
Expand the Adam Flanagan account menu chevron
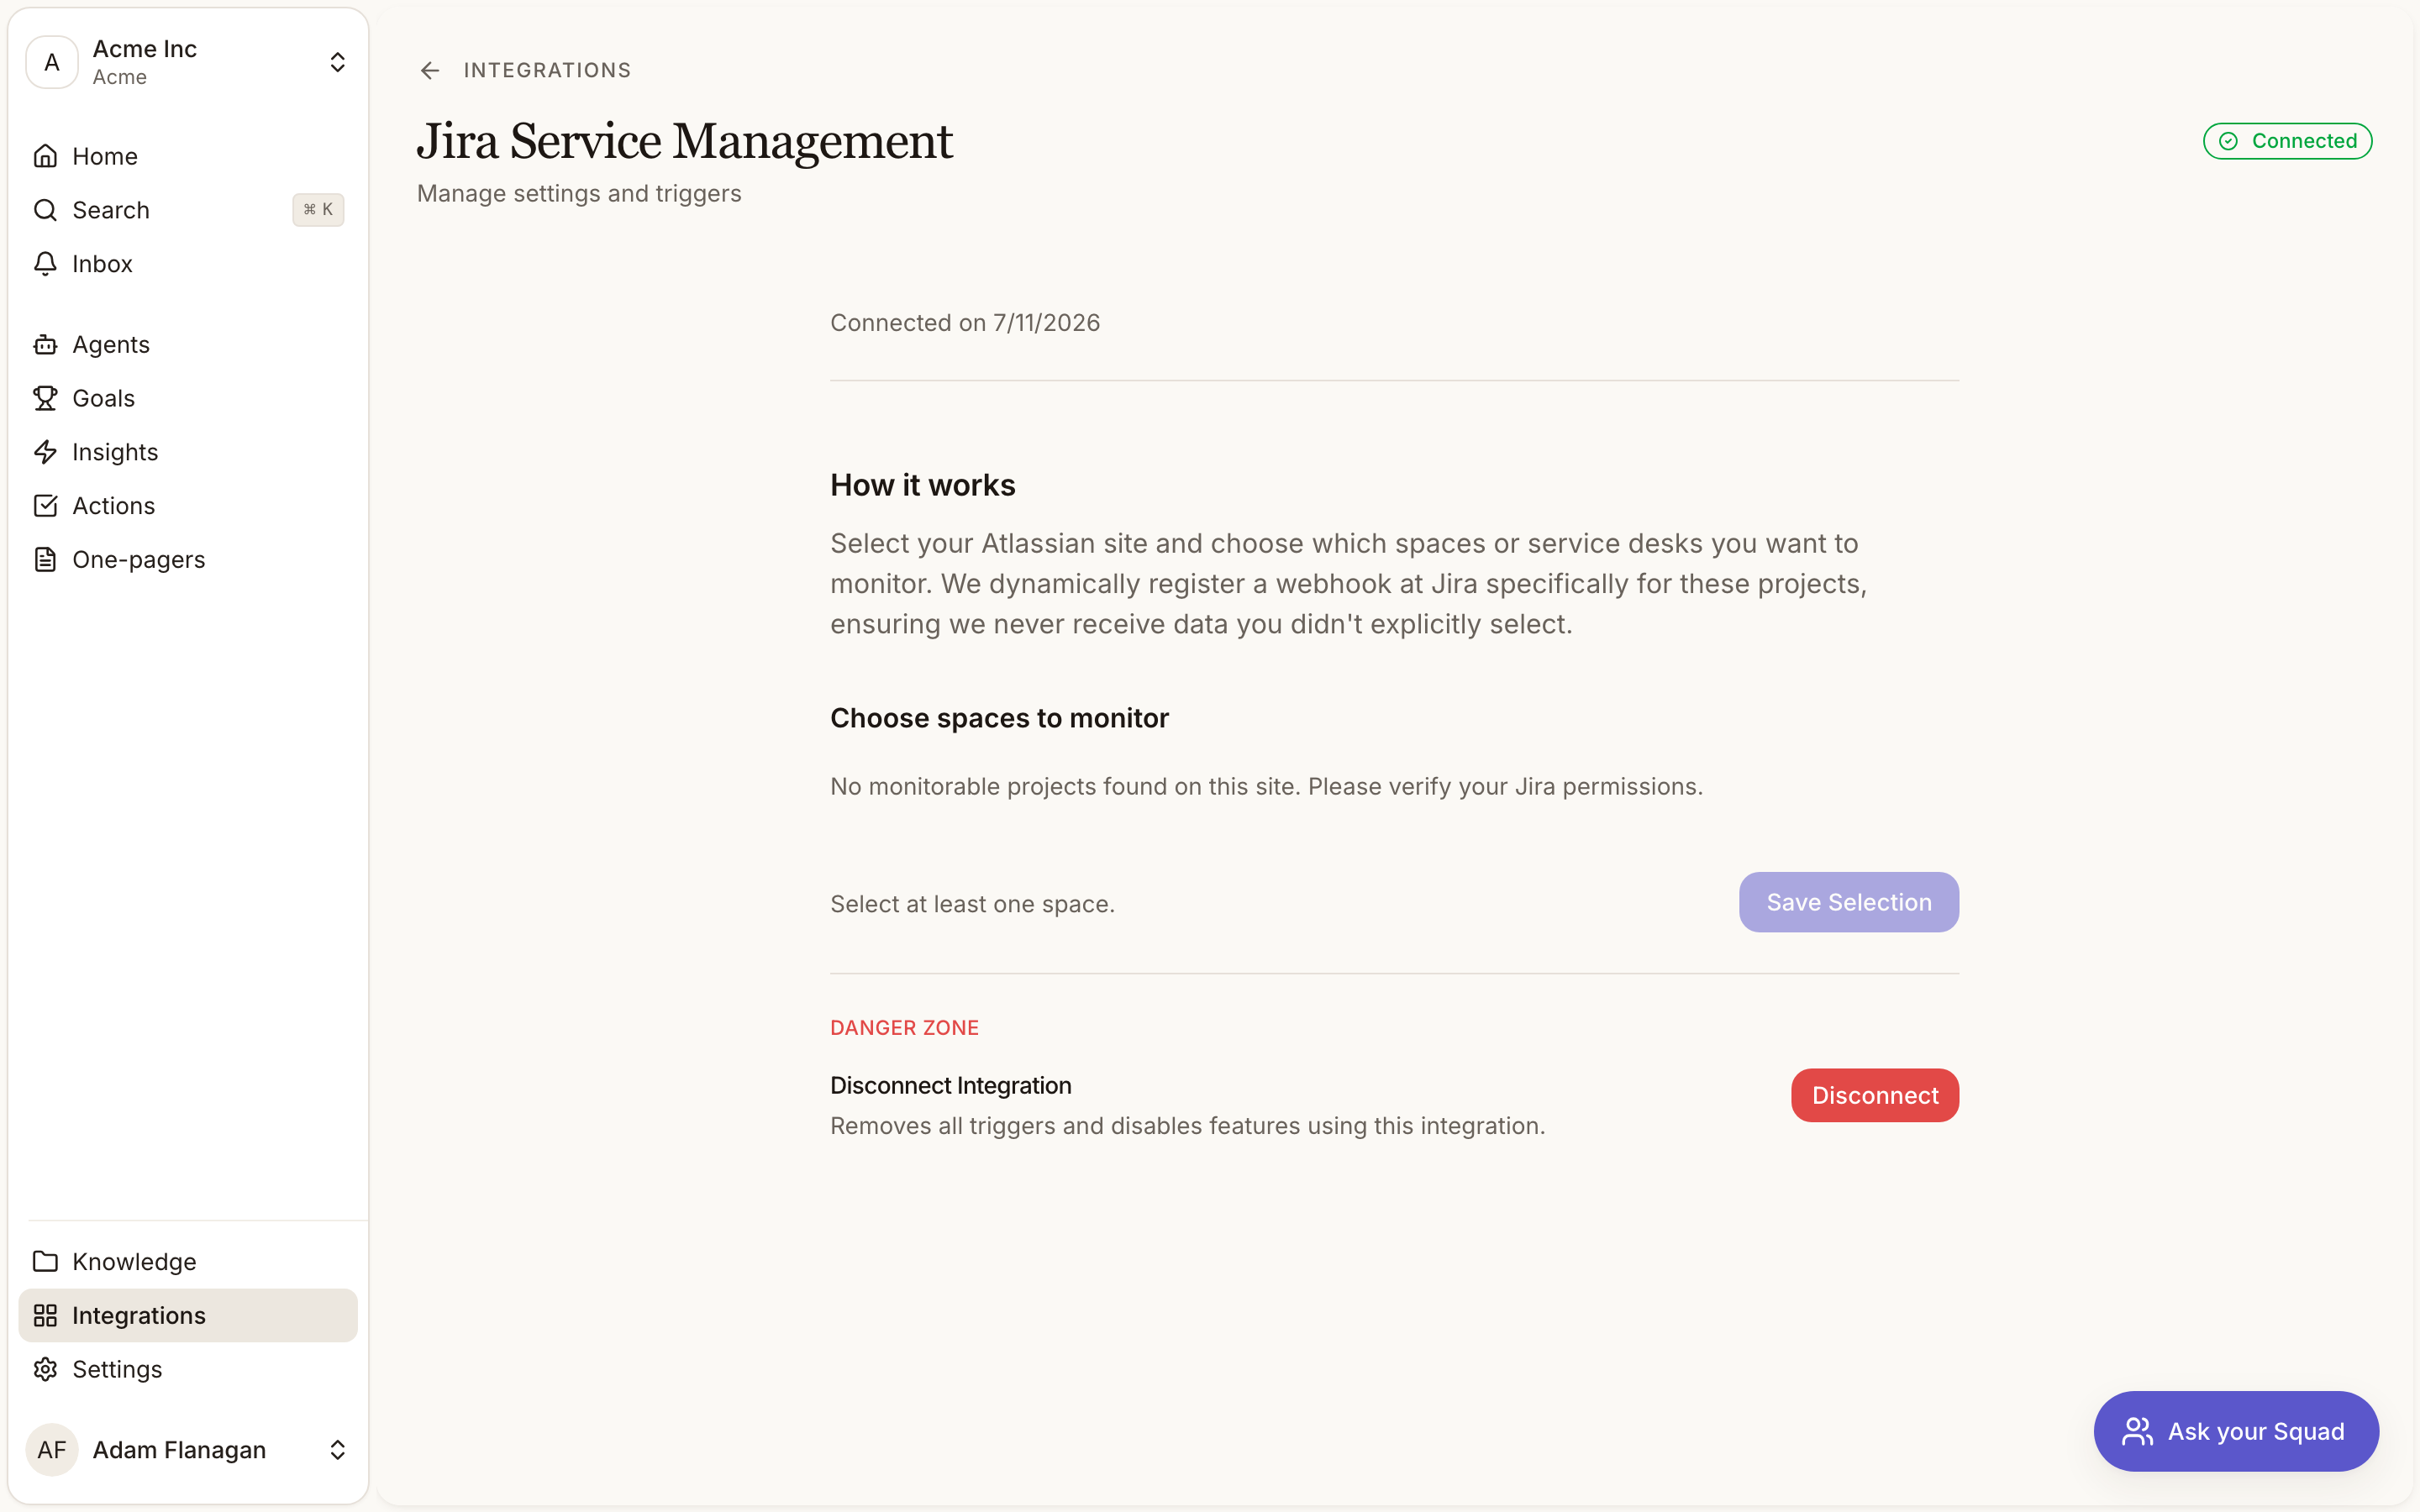pos(338,1450)
